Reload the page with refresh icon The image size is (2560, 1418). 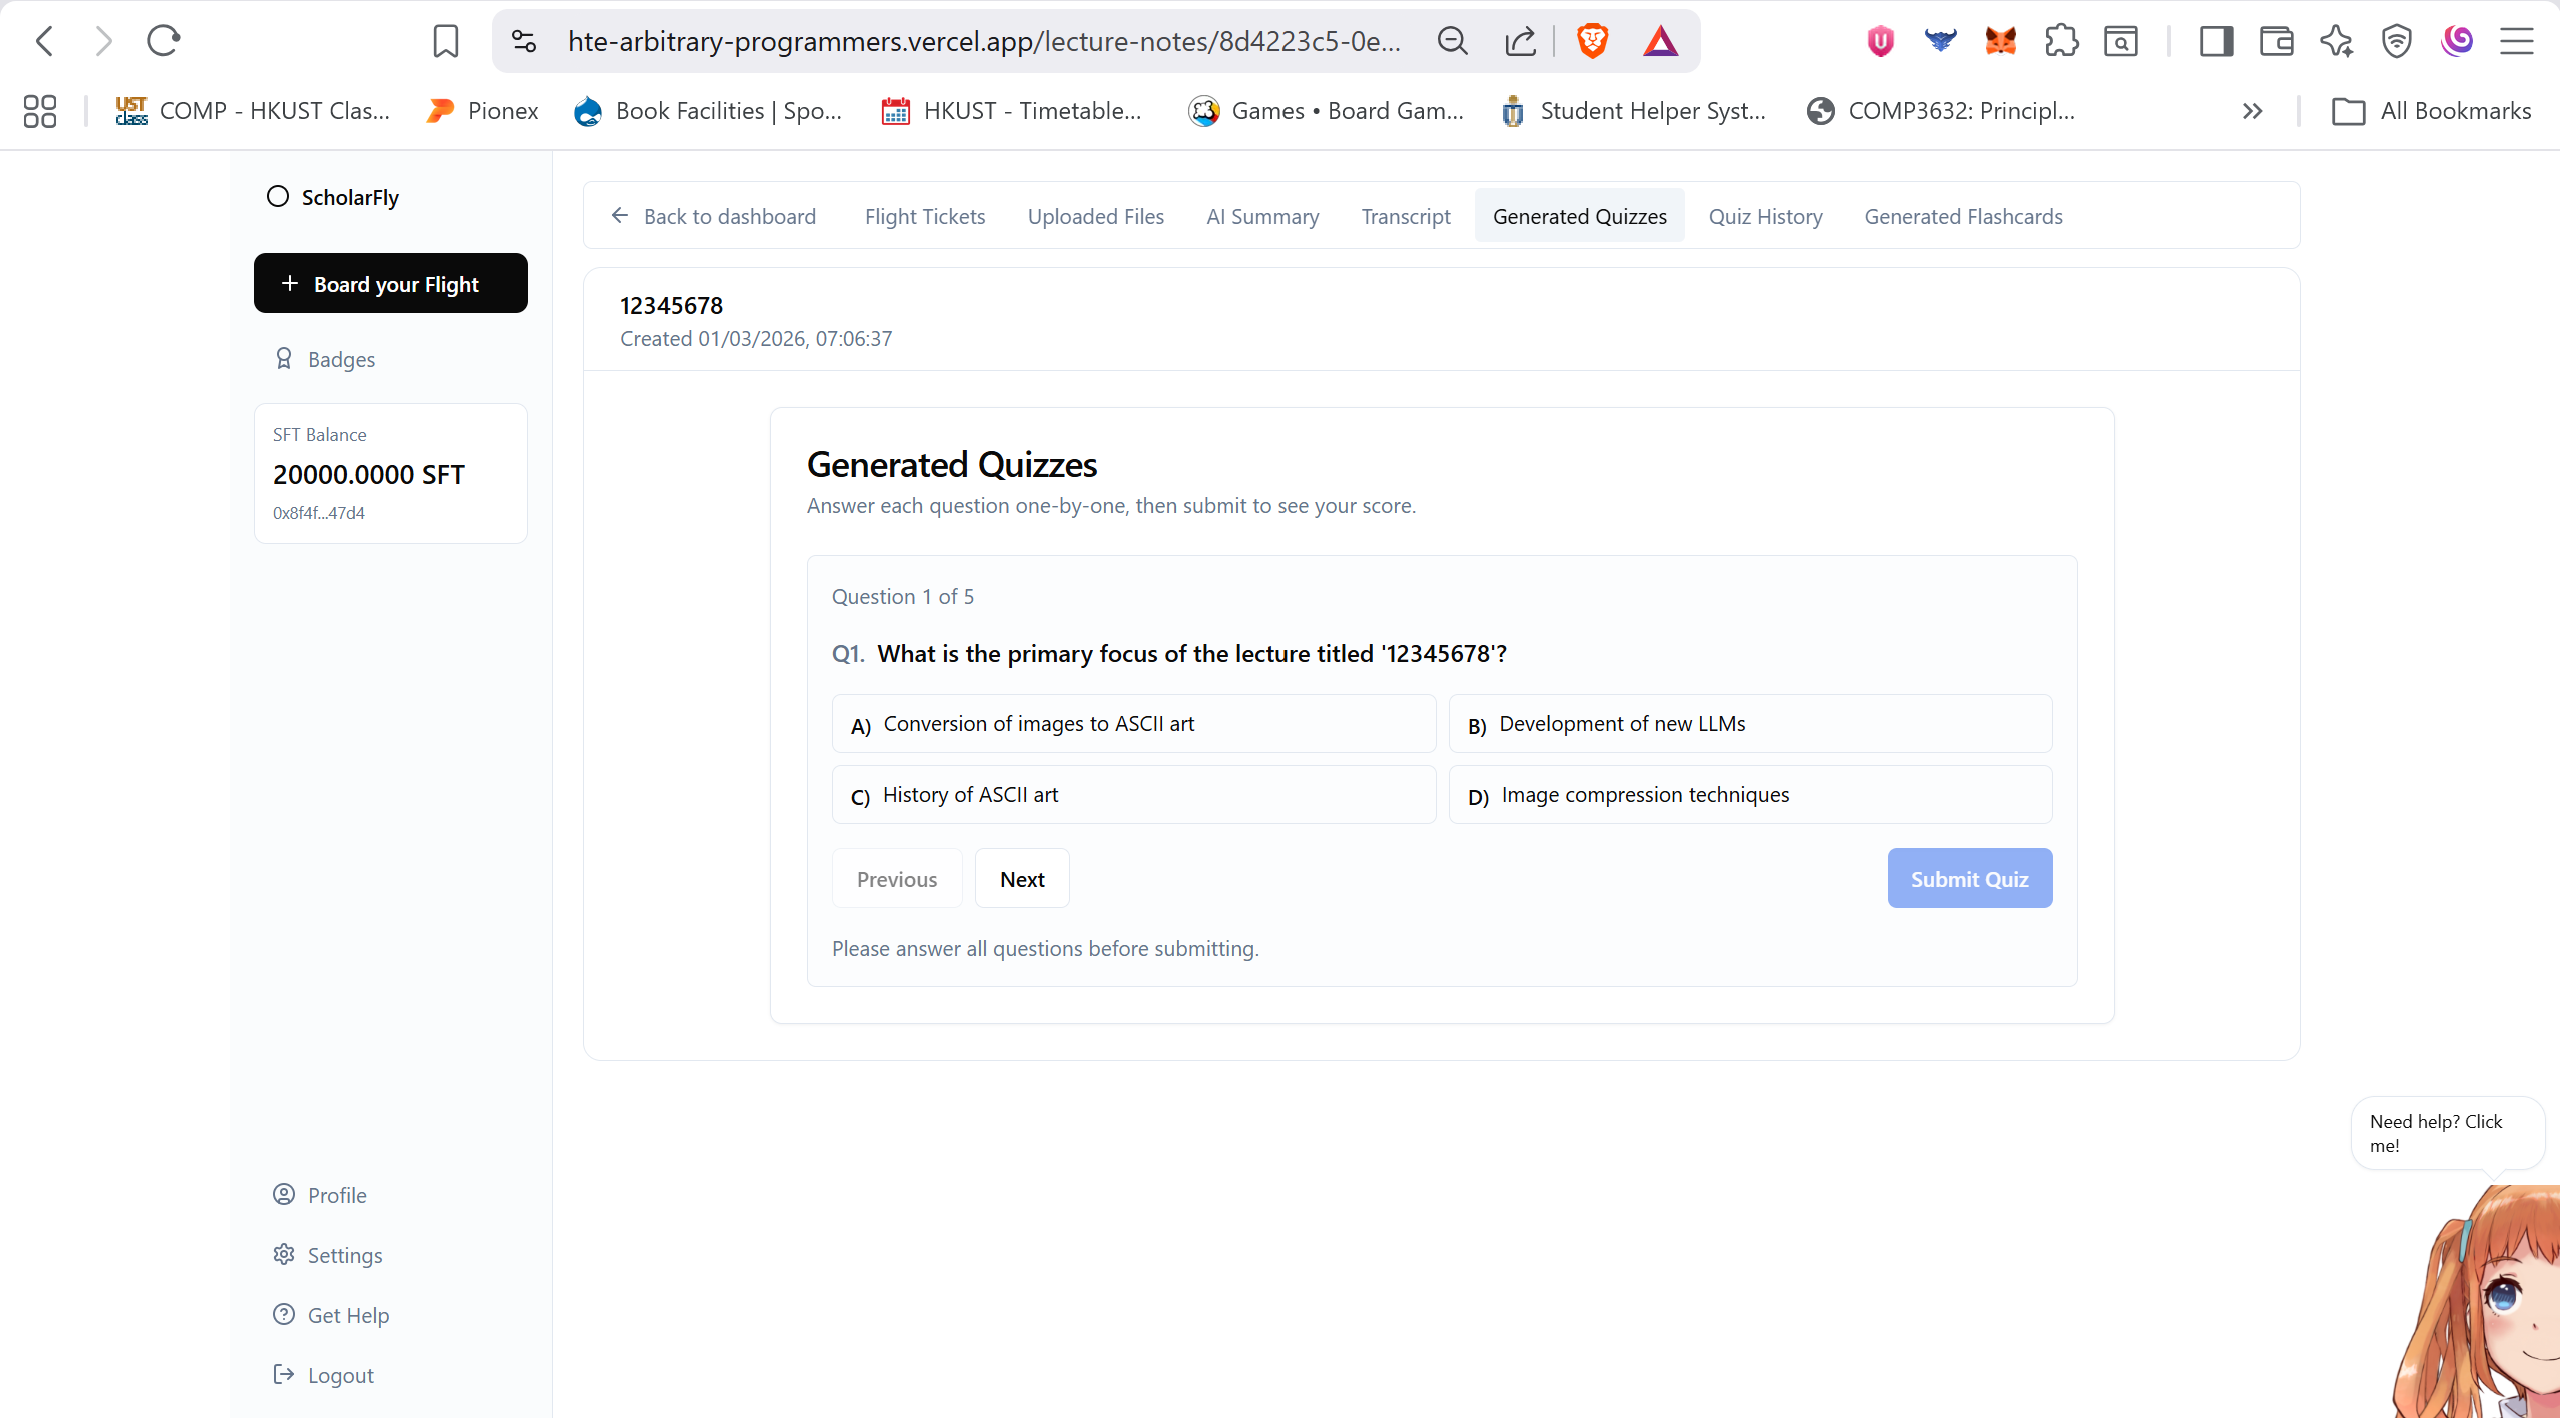point(163,41)
